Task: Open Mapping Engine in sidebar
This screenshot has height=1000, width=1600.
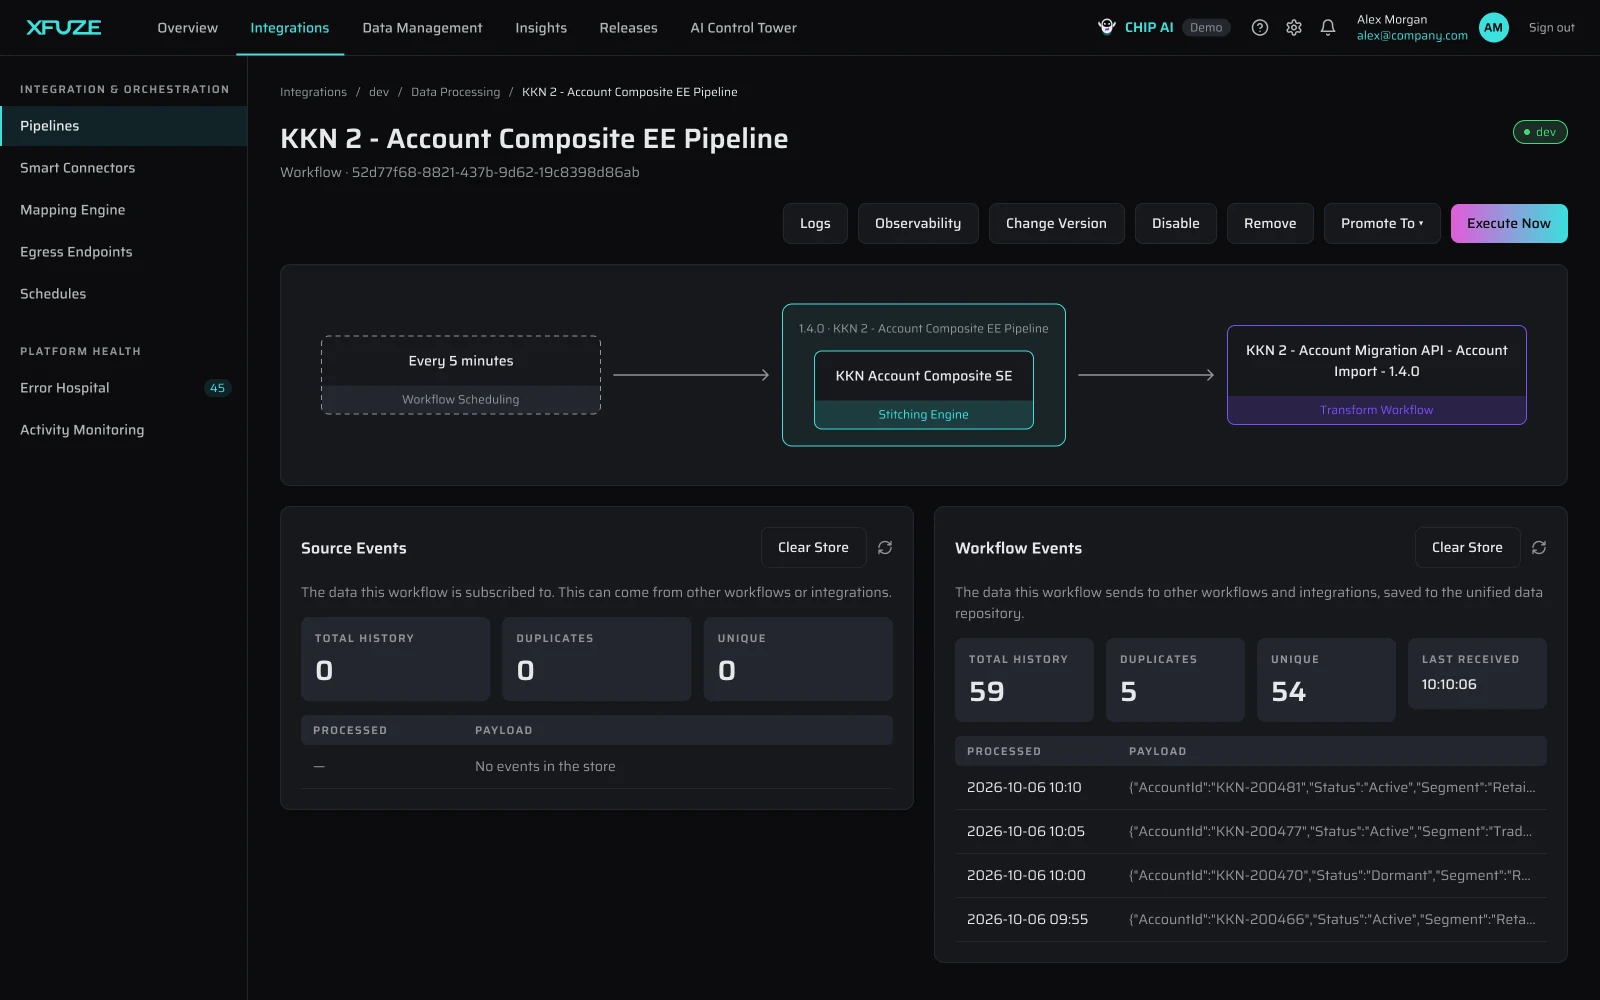Action: click(x=123, y=210)
